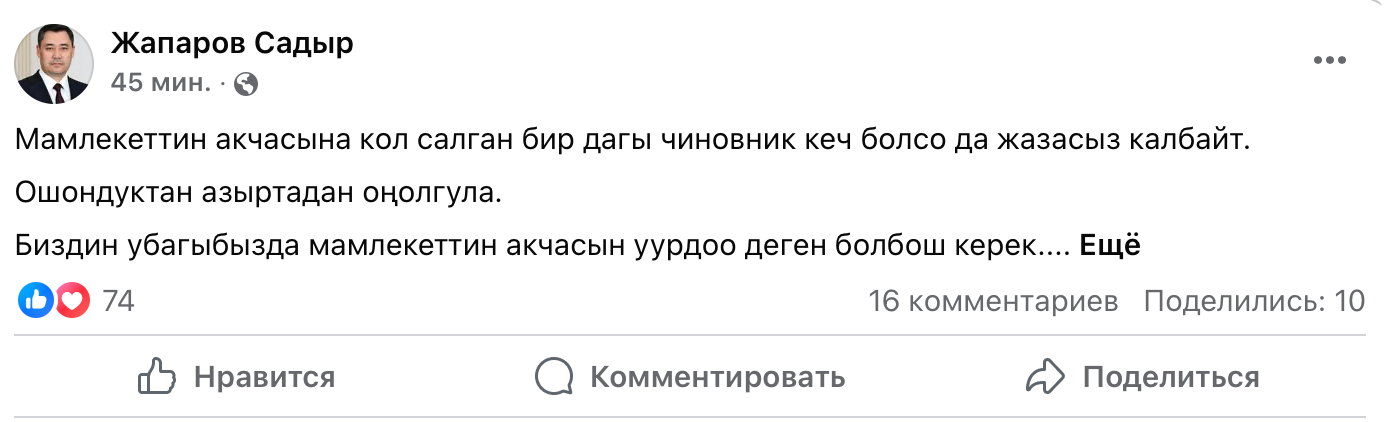This screenshot has width=1386, height=422.
Task: View the Поделились: 10 shares list
Action: pyautogui.click(x=1254, y=301)
